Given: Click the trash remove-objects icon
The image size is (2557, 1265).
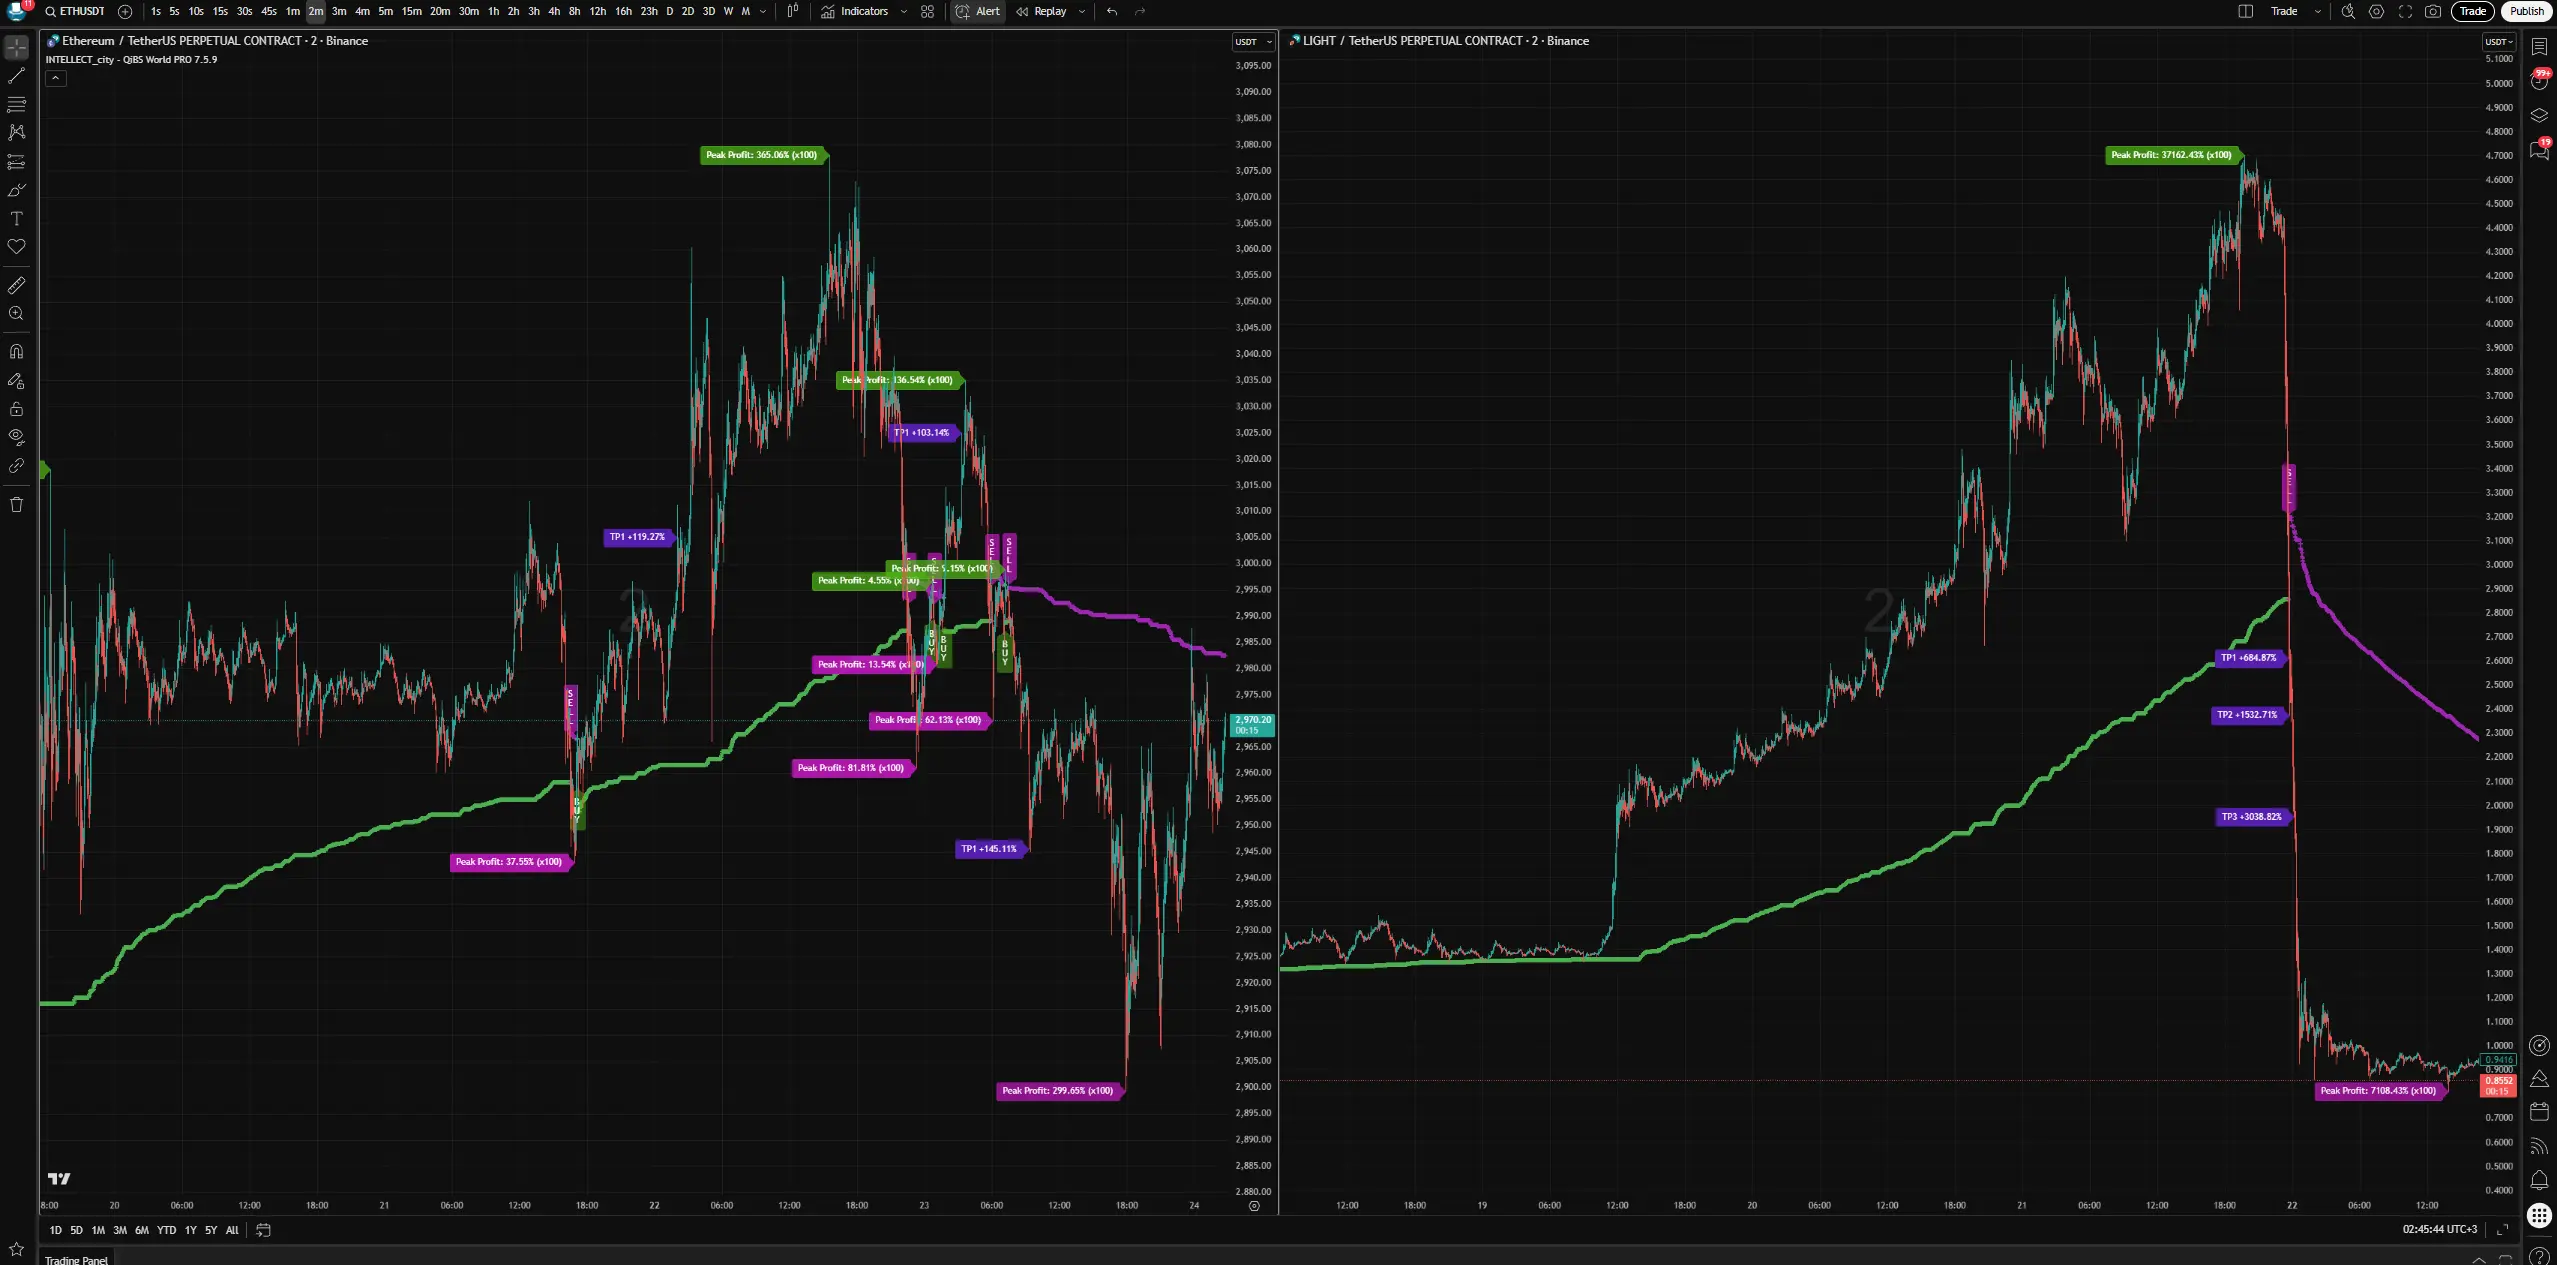Looking at the screenshot, I should coord(16,504).
